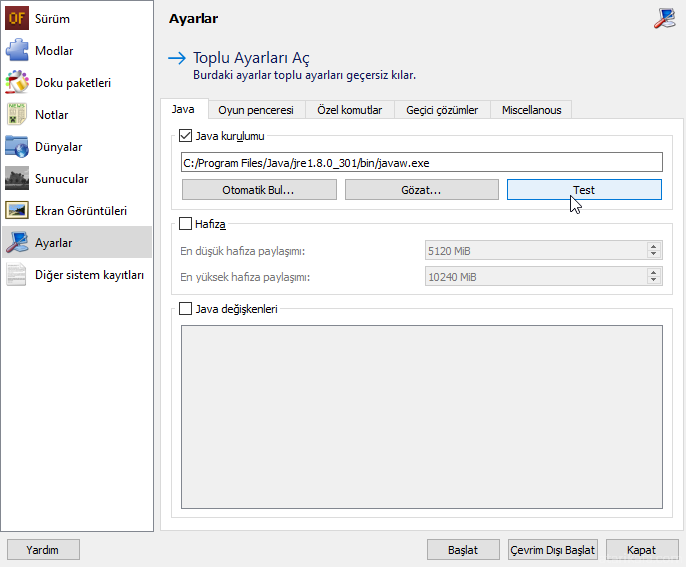Select Ayarlar in the sidebar
This screenshot has width=686, height=567.
(77, 242)
